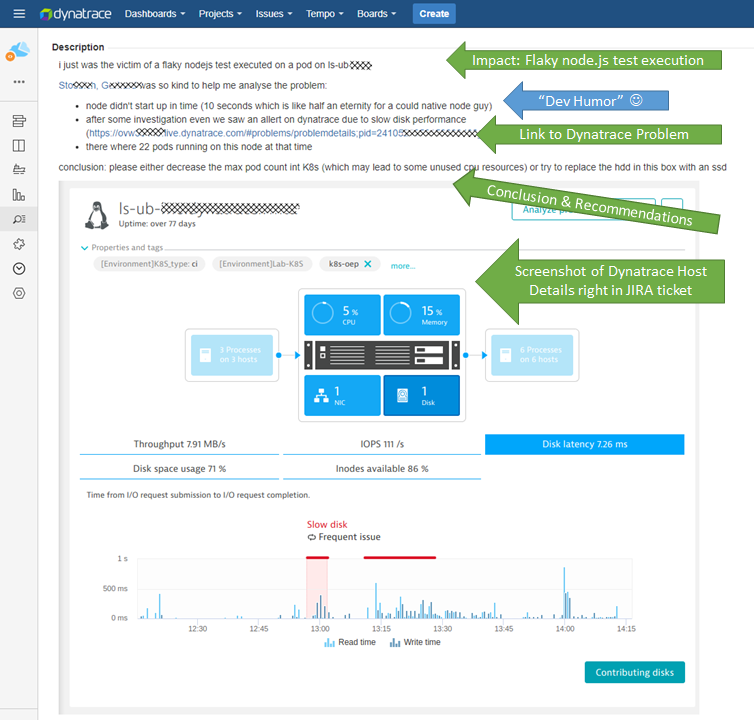754x720 pixels.
Task: Click the 'Slow disk' red label
Action: click(x=327, y=524)
